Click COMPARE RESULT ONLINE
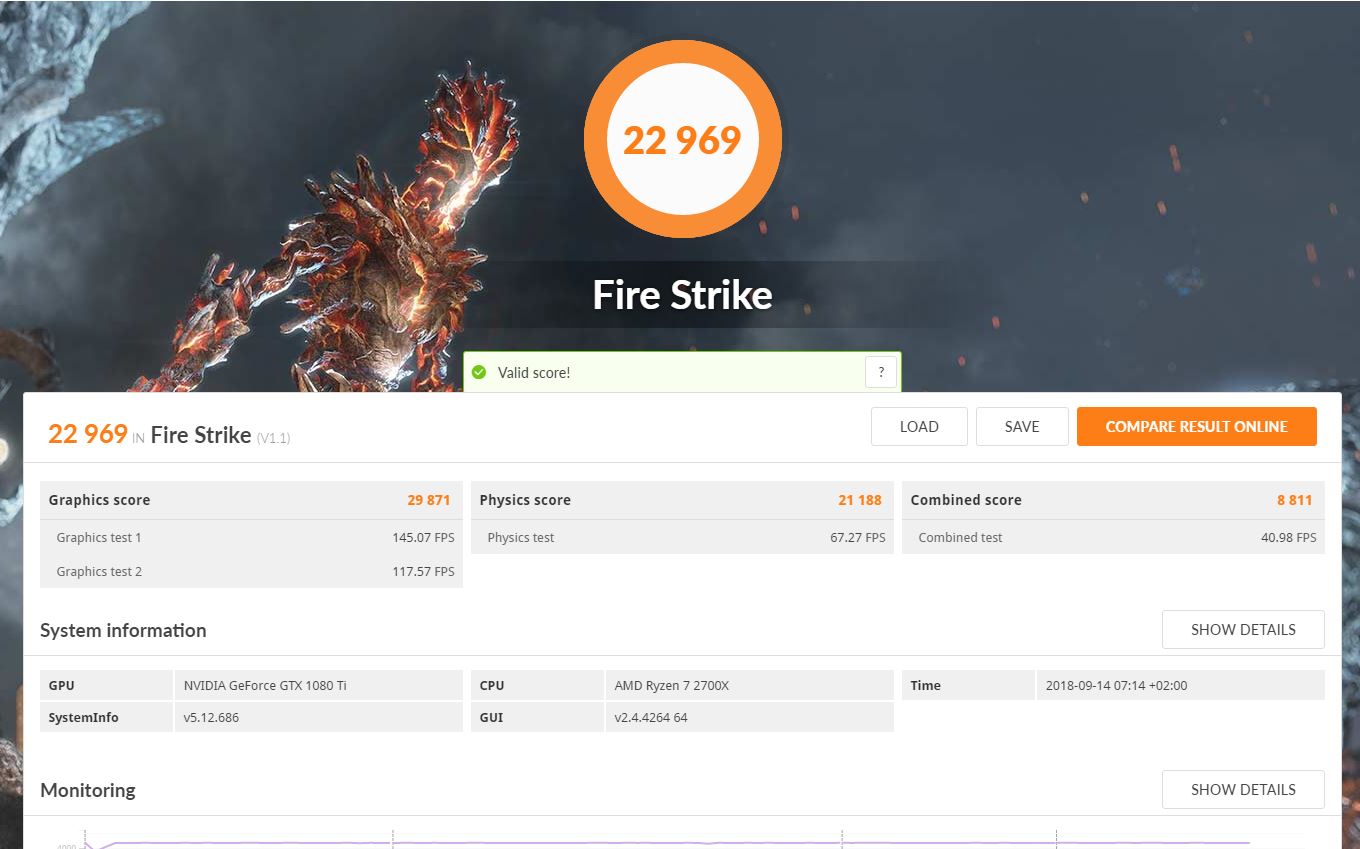 point(1196,426)
